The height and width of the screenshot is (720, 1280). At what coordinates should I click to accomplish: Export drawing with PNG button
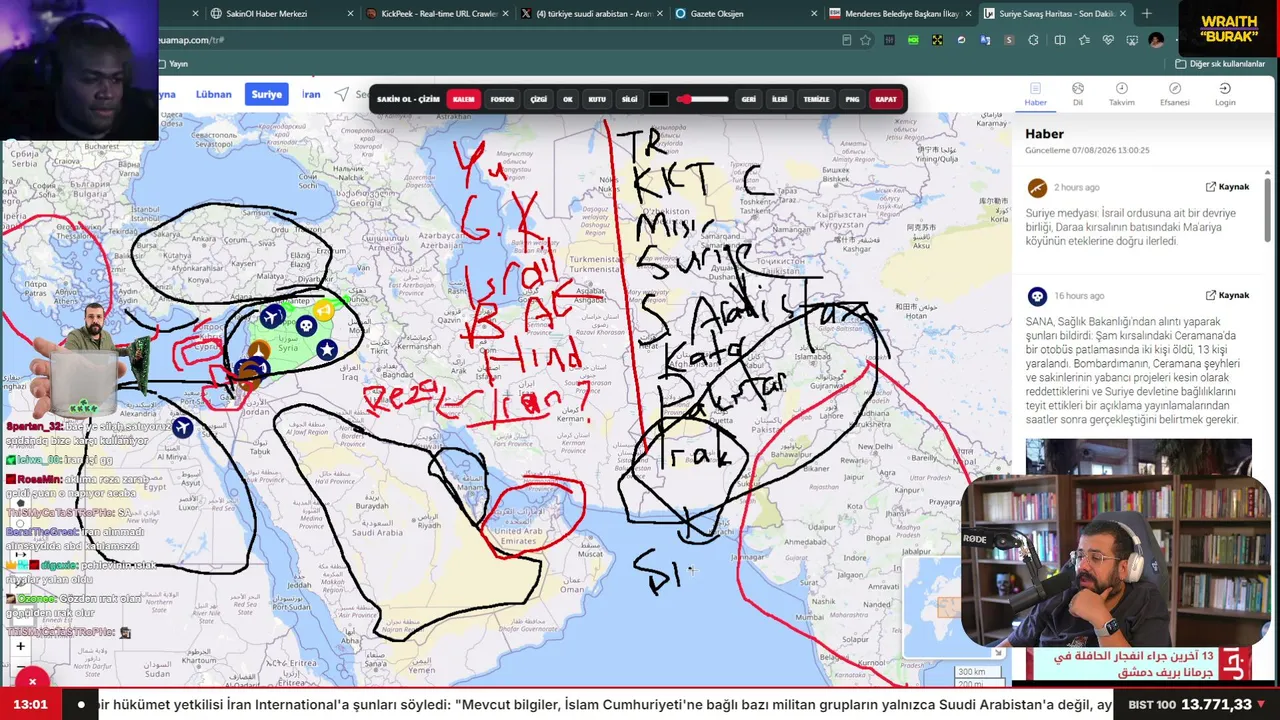[x=852, y=99]
